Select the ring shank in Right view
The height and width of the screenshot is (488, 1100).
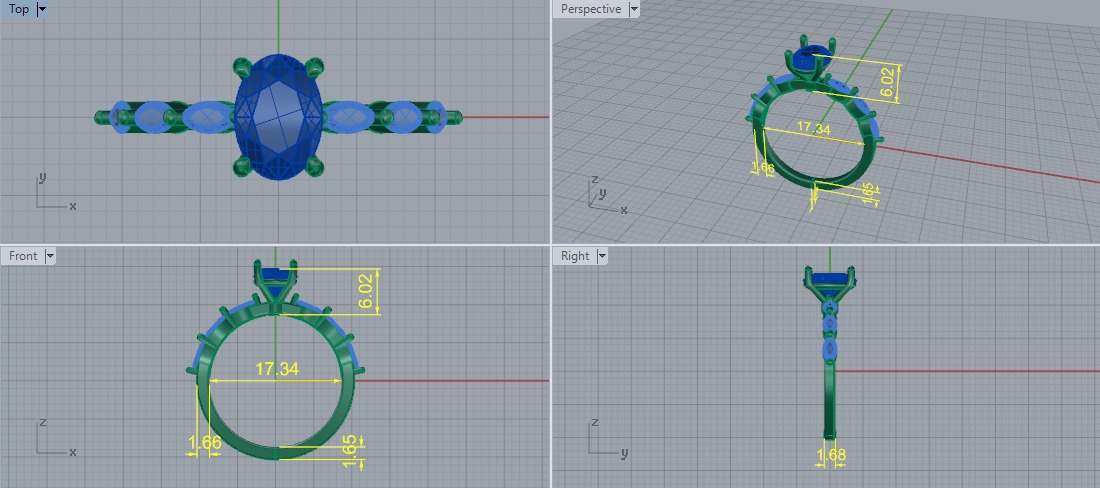pyautogui.click(x=831, y=400)
